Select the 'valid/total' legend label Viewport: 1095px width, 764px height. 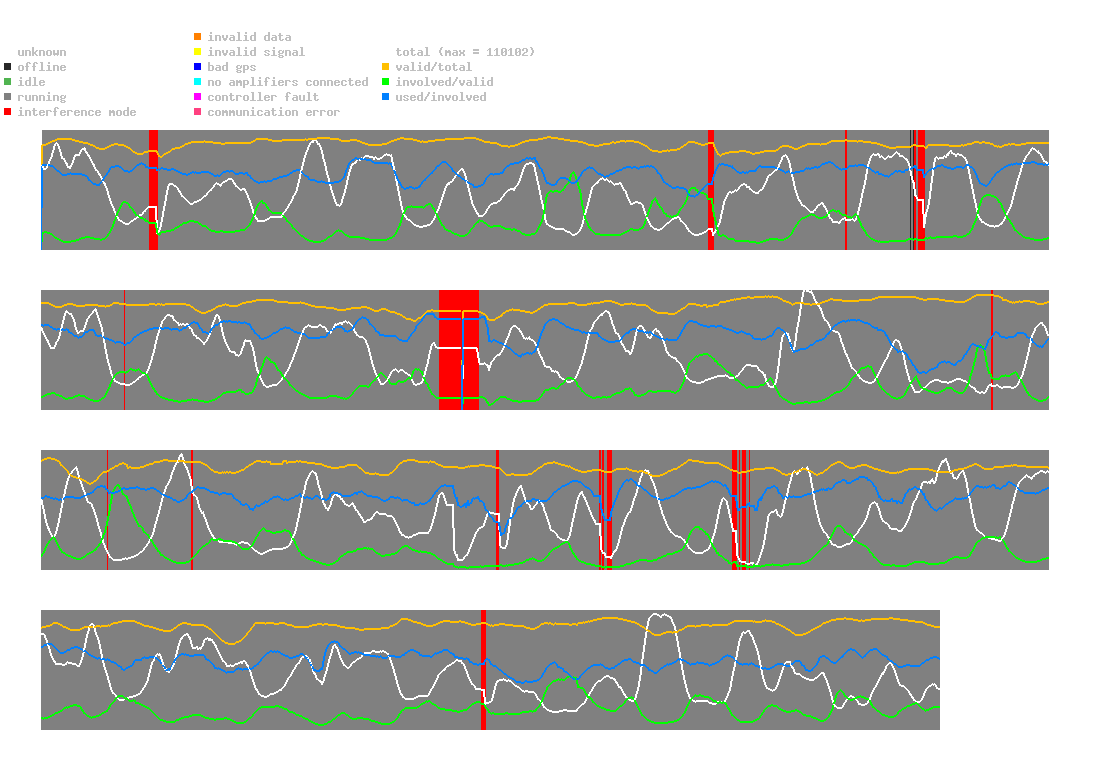pos(434,67)
